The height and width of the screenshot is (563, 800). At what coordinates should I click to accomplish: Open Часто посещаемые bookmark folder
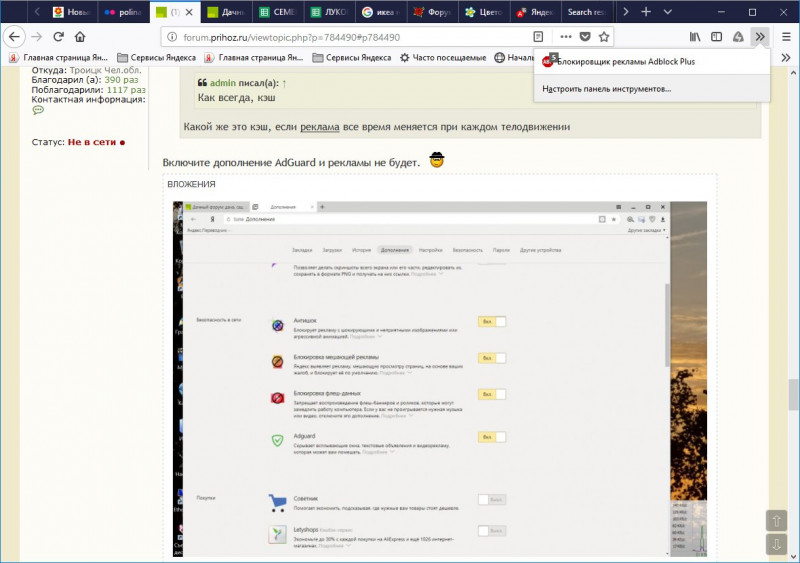443,58
